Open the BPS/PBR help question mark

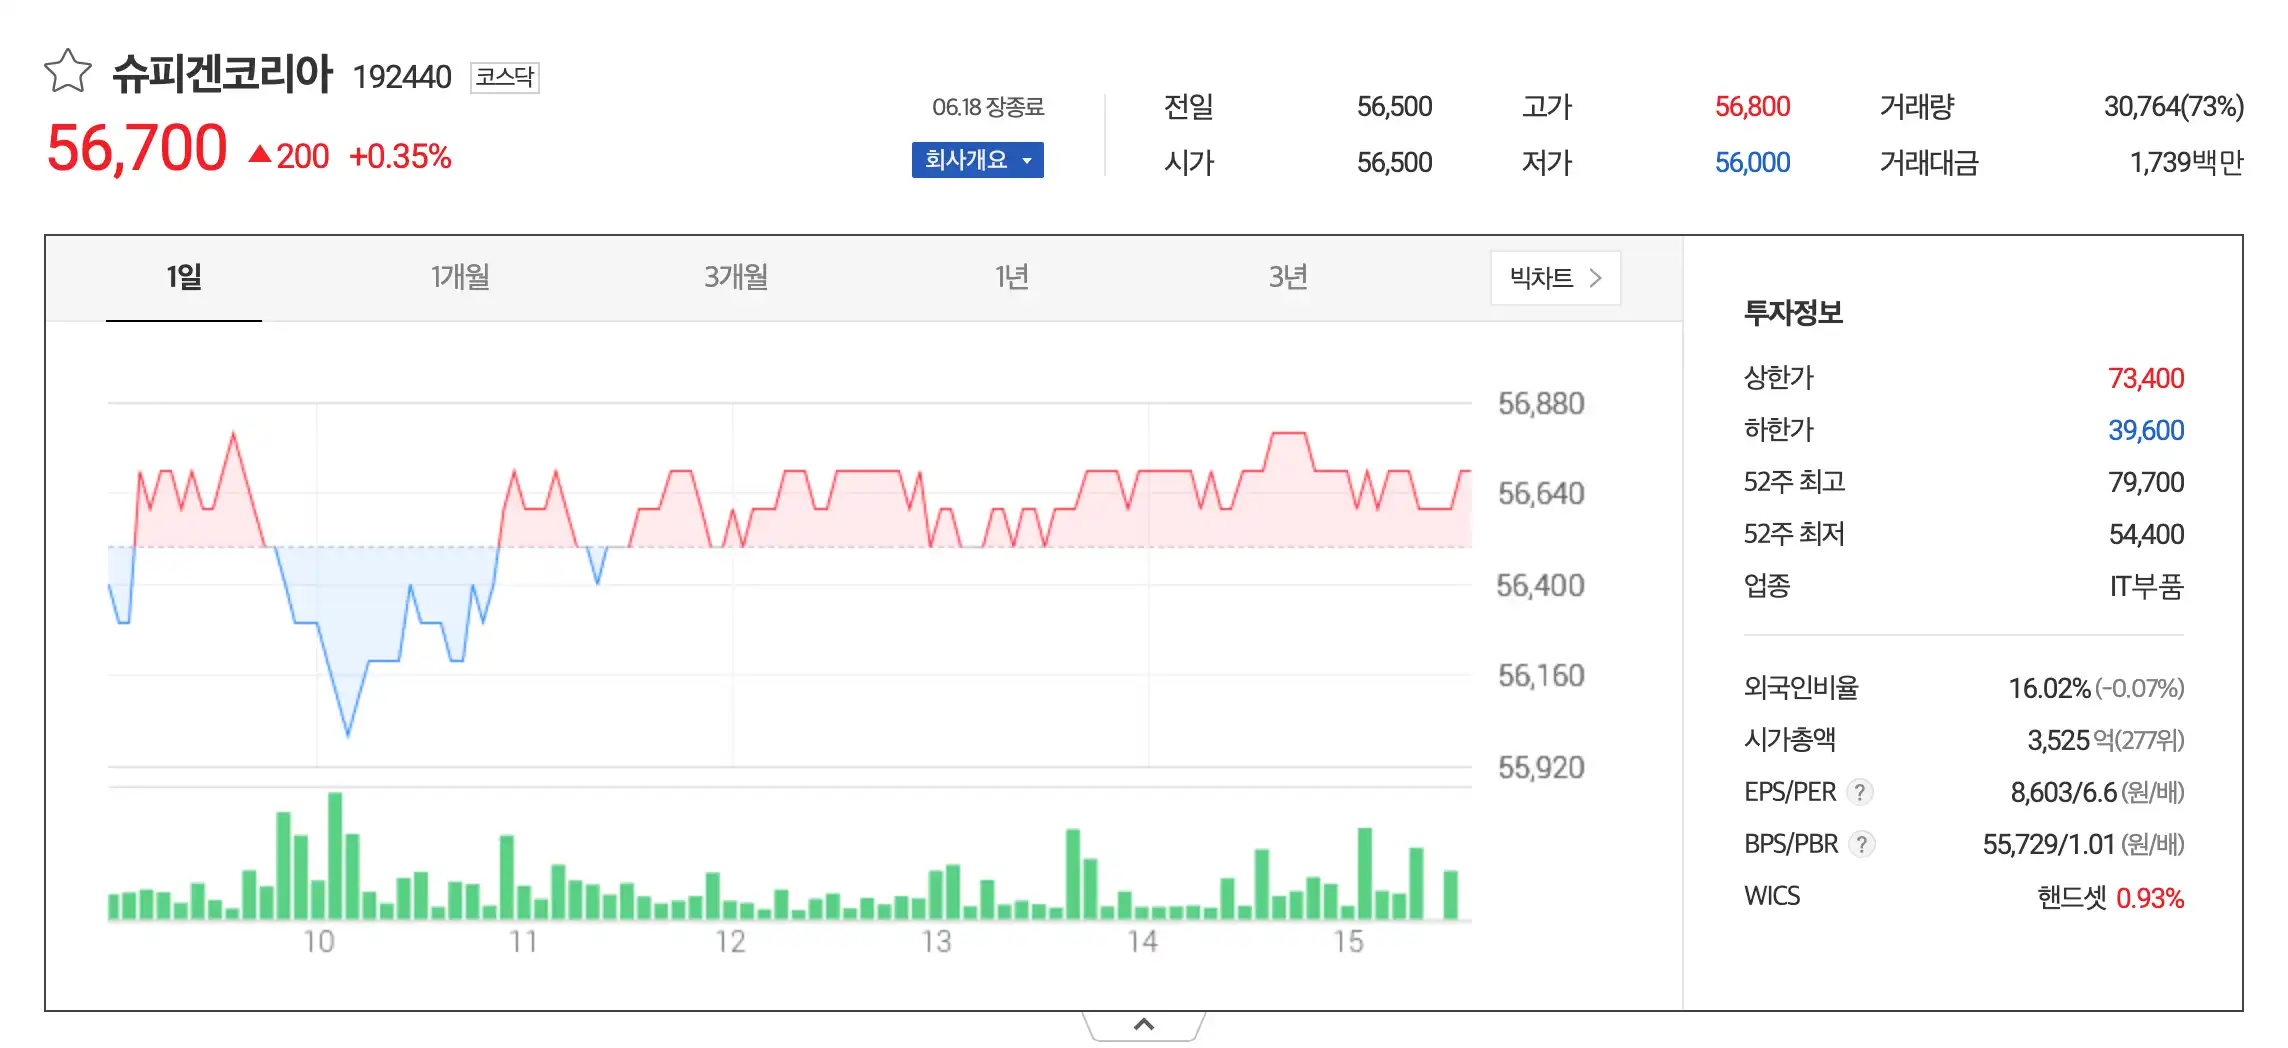1861,845
